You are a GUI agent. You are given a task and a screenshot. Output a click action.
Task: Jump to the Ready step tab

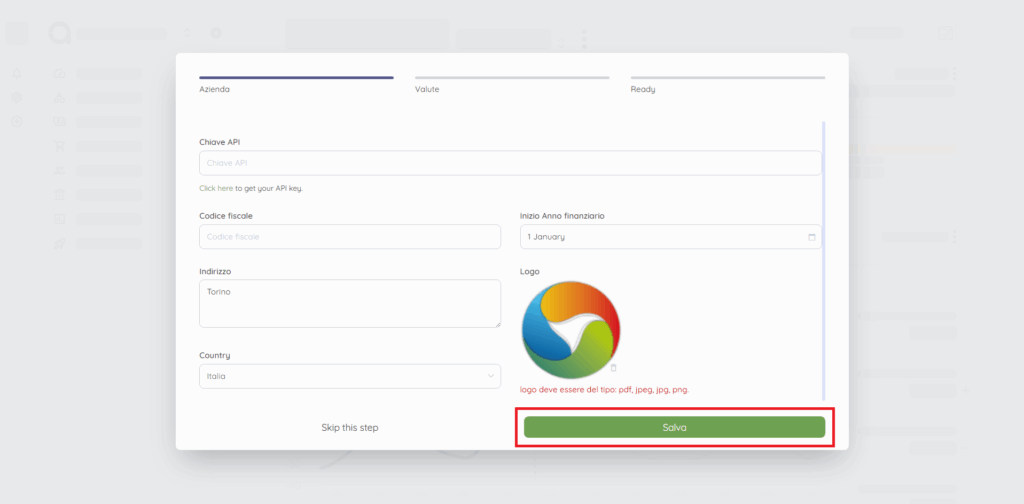[727, 82]
